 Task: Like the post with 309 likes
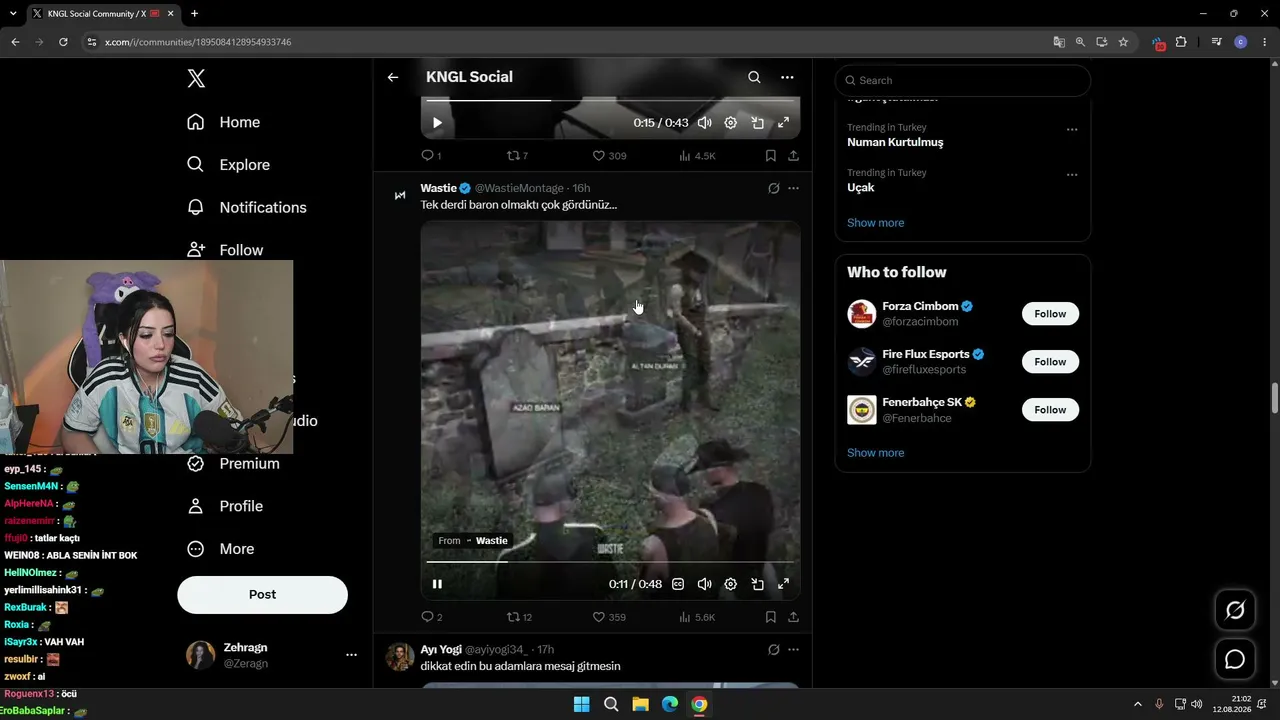(609, 156)
